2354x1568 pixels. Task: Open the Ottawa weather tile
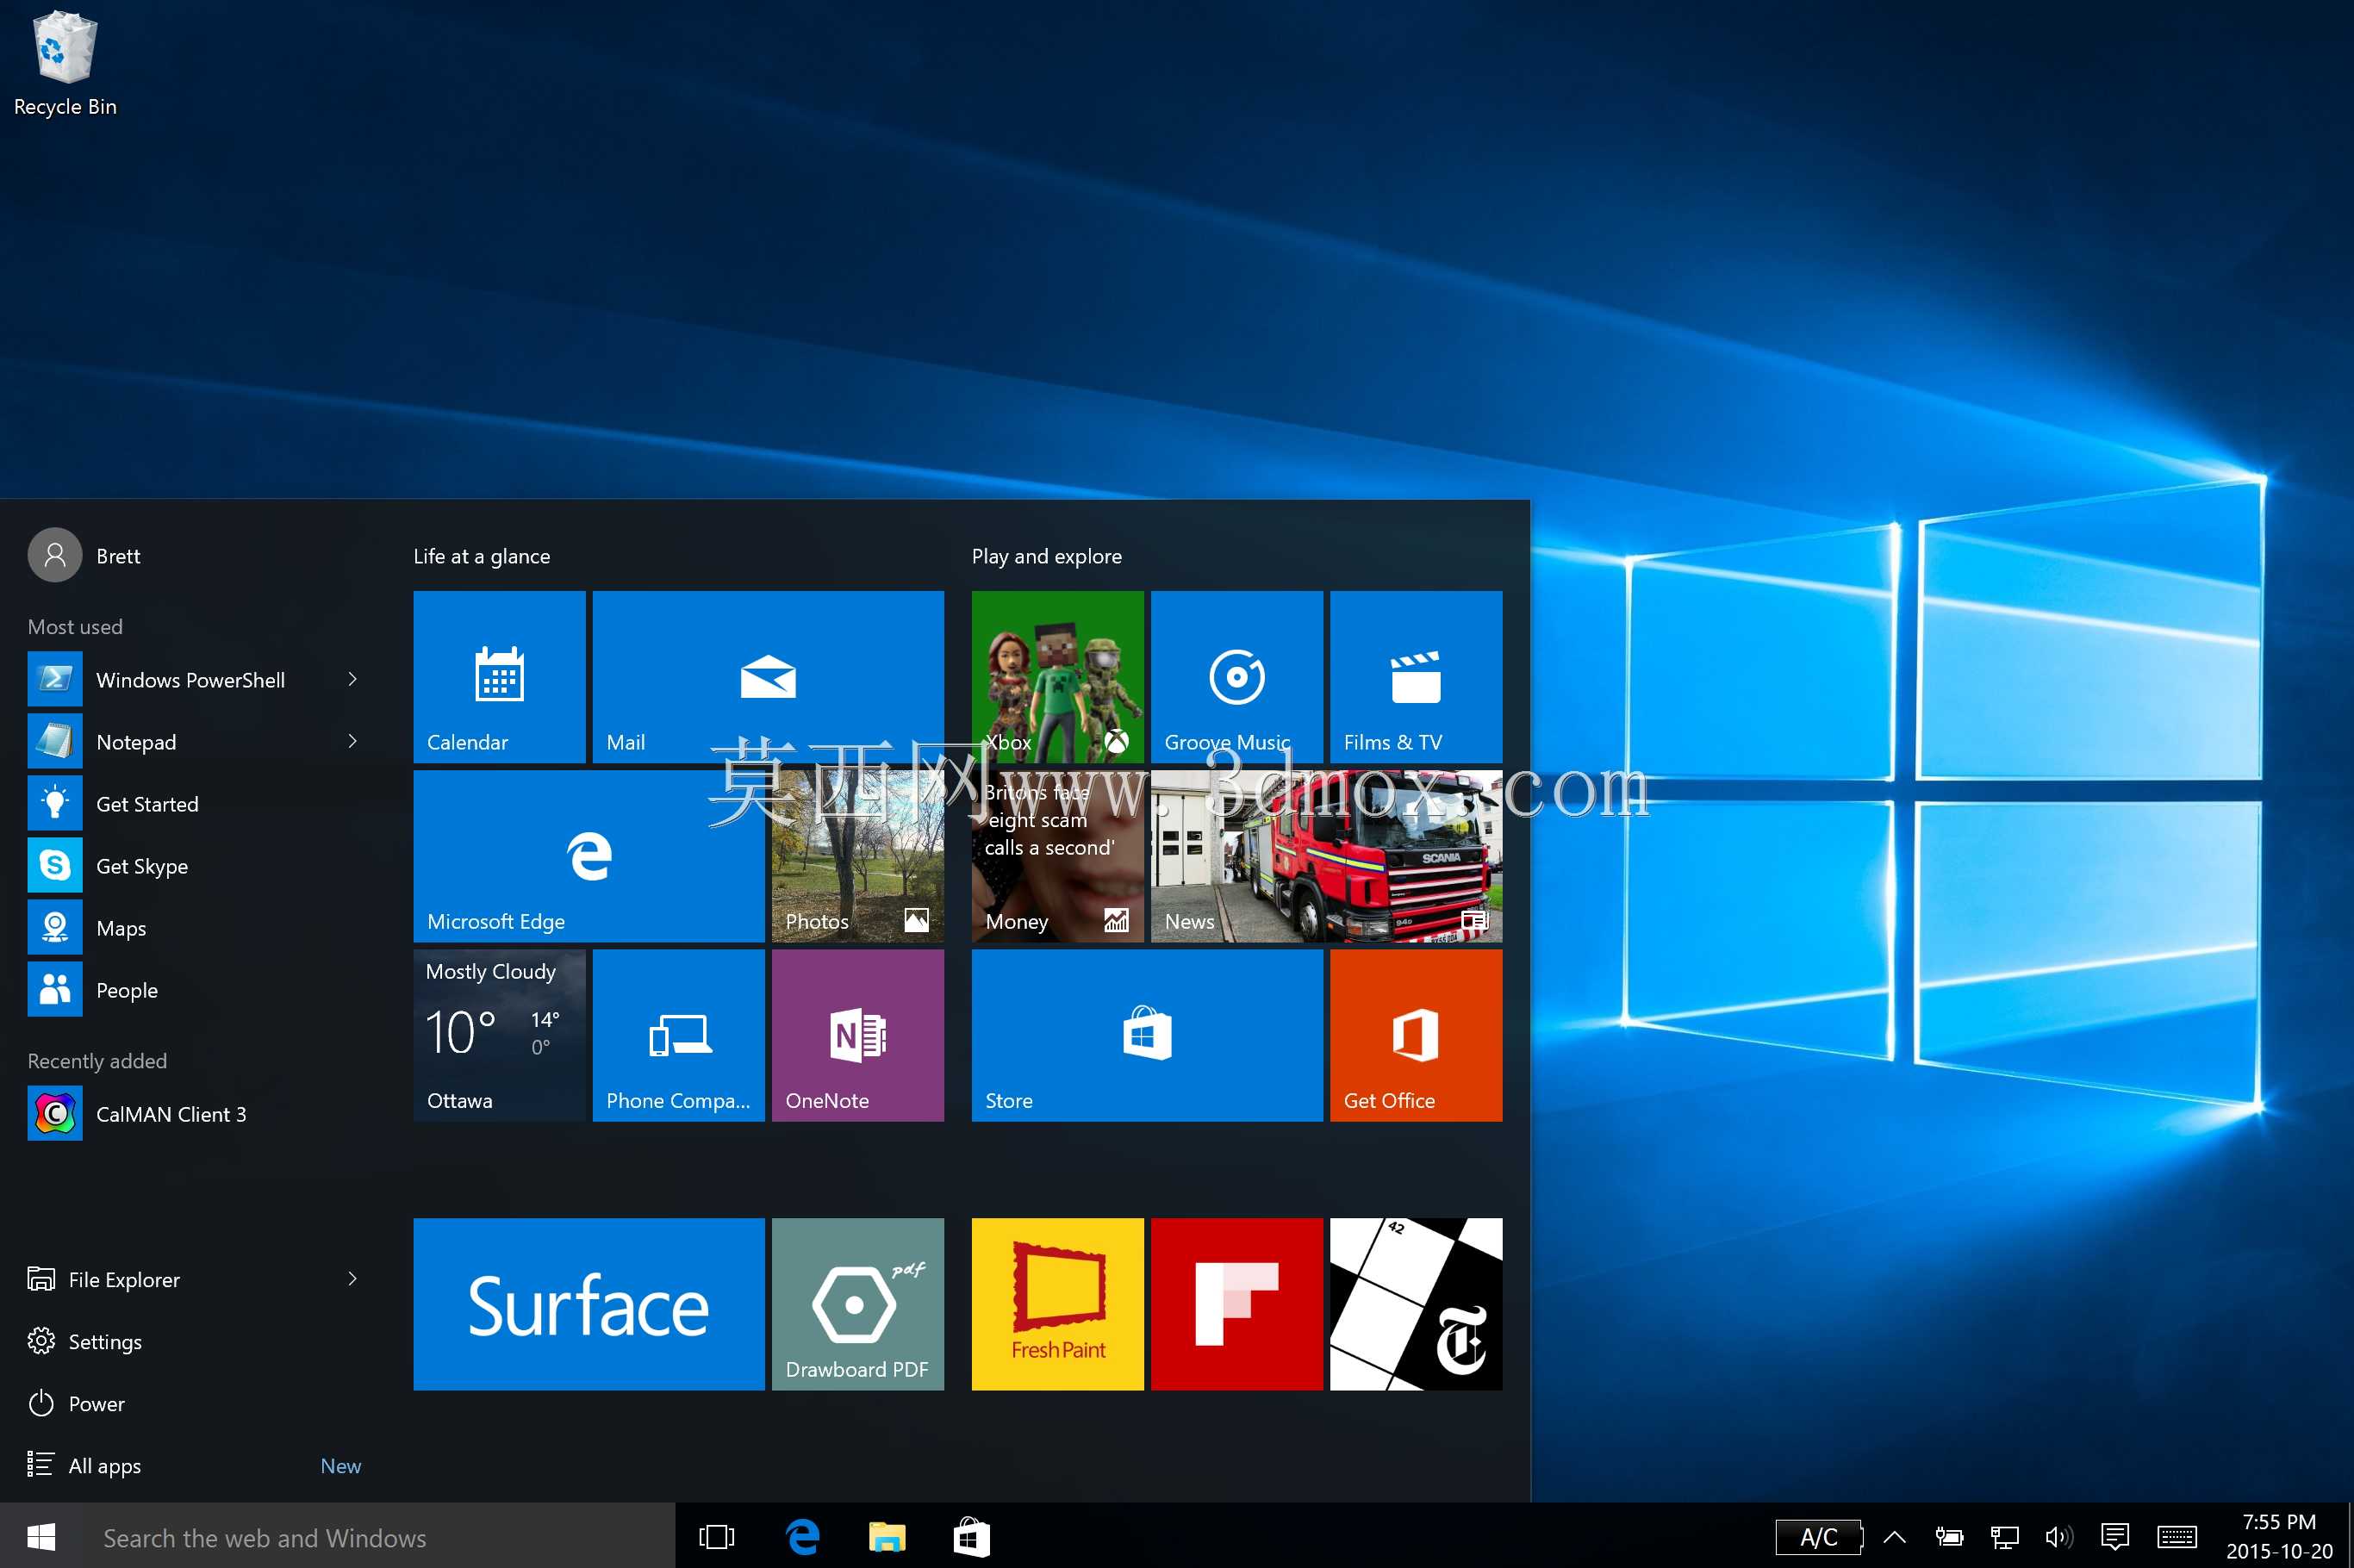(x=499, y=1035)
